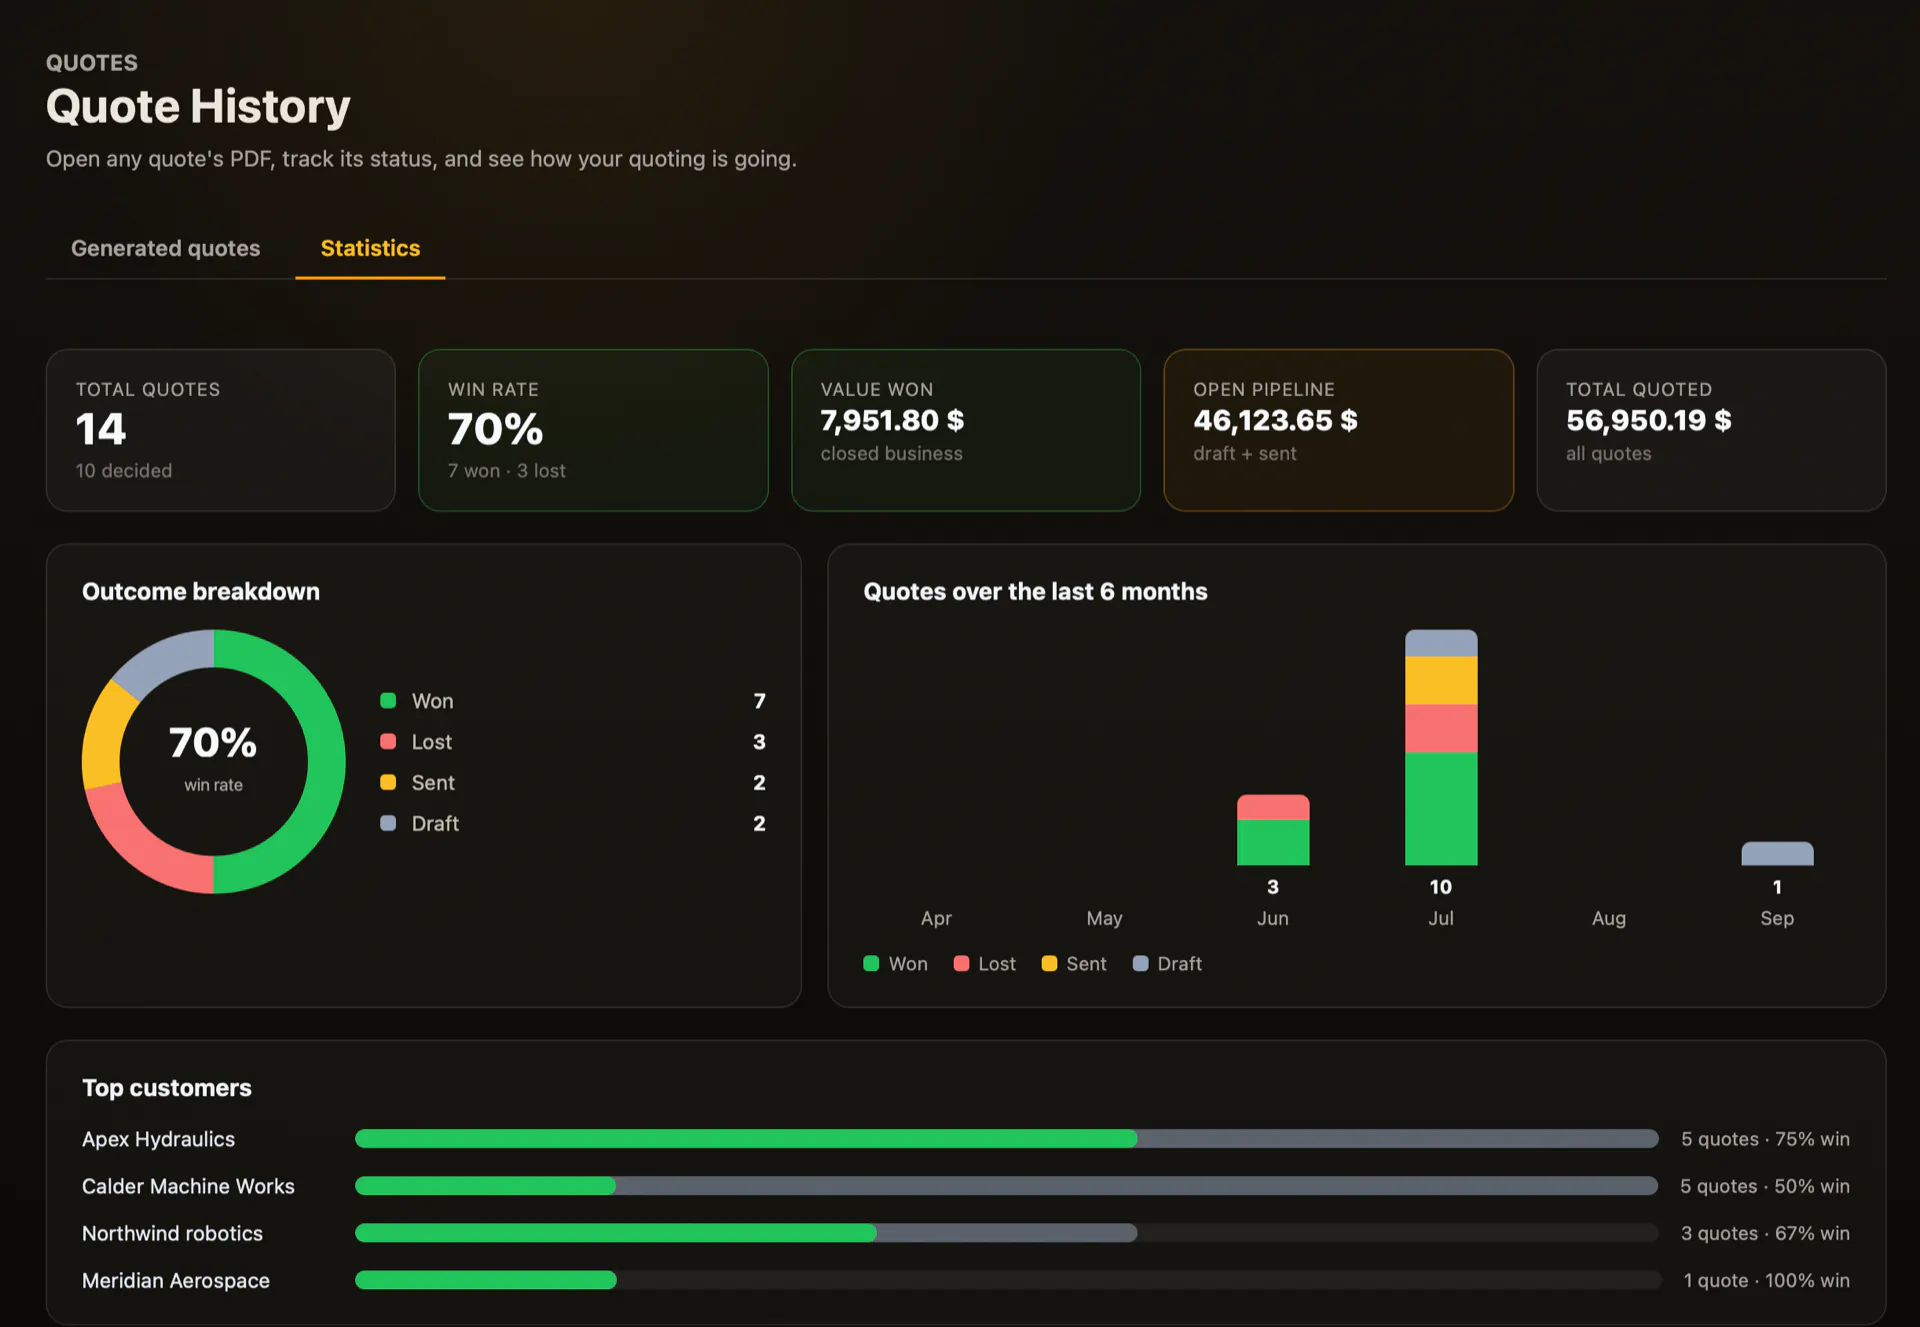Viewport: 1920px width, 1327px height.
Task: Click the yellow Sent swatch in Outcome breakdown
Action: (x=388, y=783)
